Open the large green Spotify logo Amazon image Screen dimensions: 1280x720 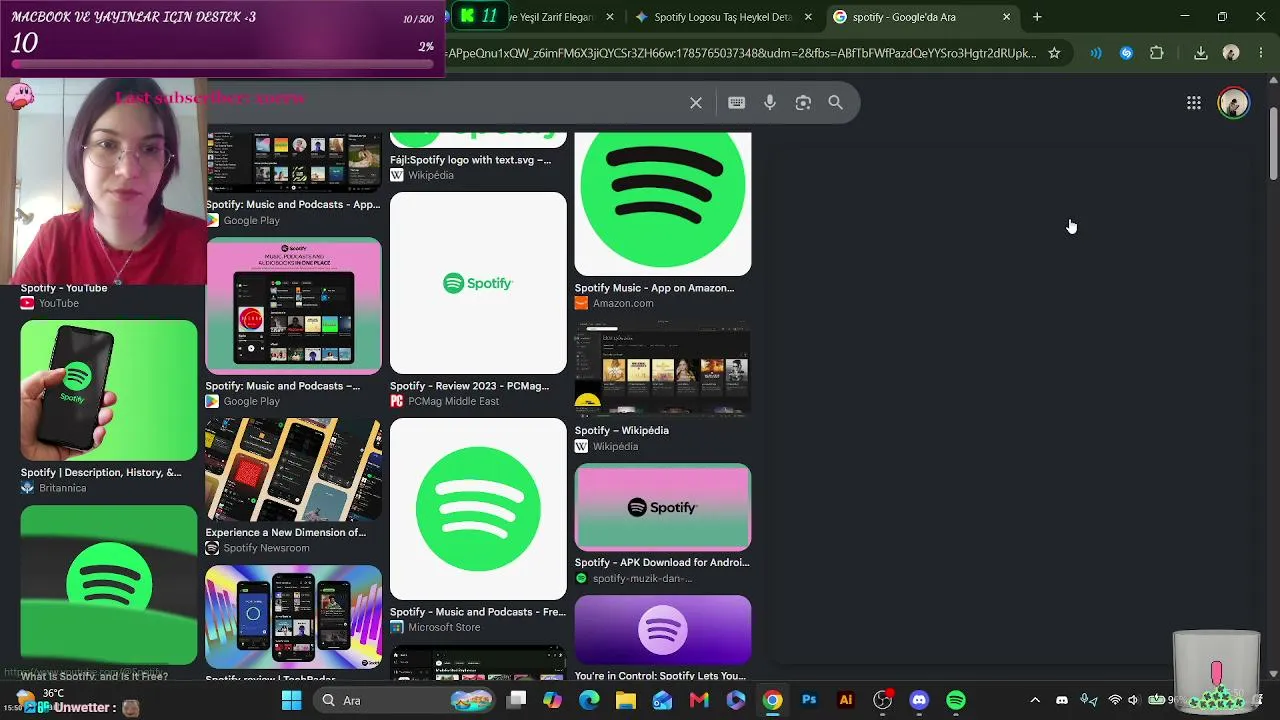(663, 204)
